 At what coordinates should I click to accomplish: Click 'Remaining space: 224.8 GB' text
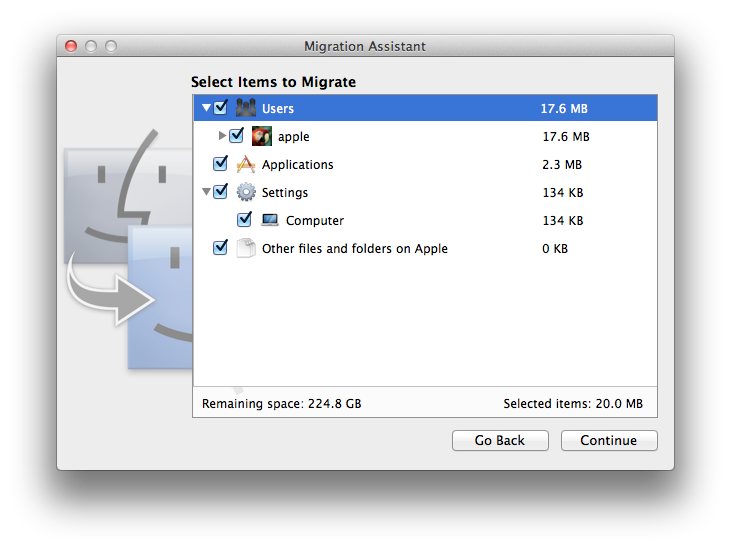282,404
